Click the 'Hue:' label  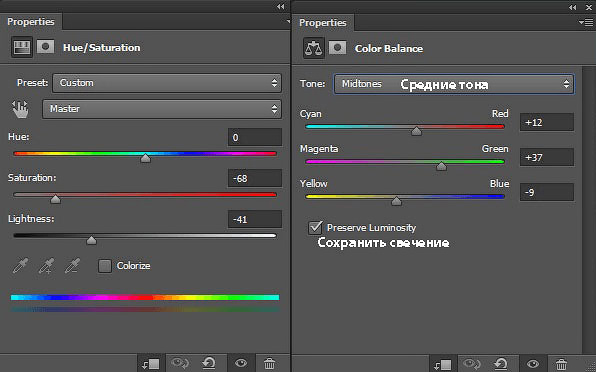point(19,137)
